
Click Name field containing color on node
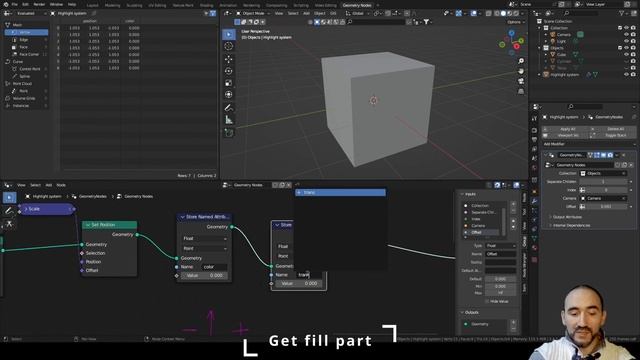(215, 267)
